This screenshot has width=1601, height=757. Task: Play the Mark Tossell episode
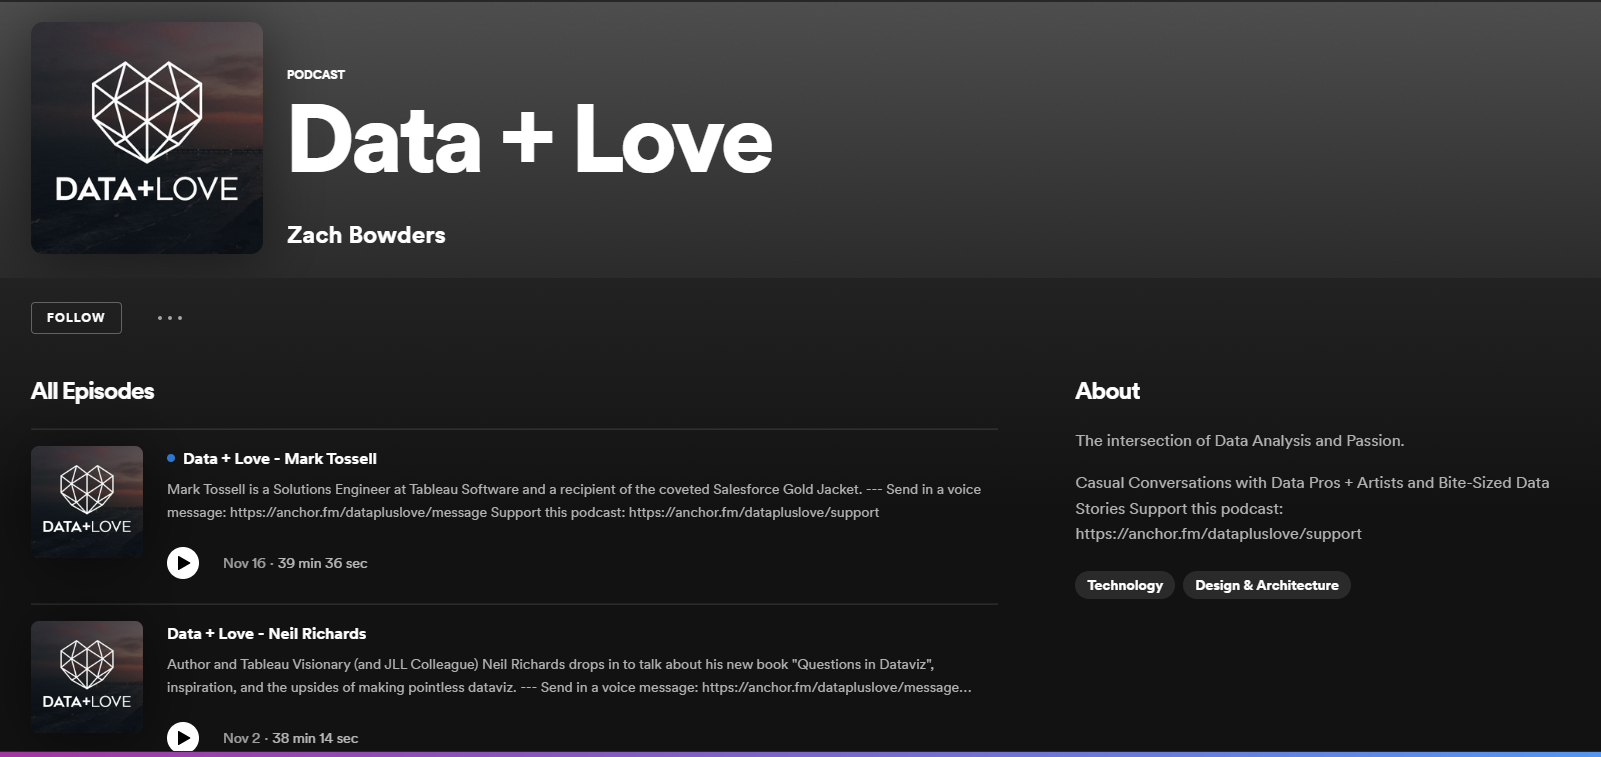click(183, 563)
